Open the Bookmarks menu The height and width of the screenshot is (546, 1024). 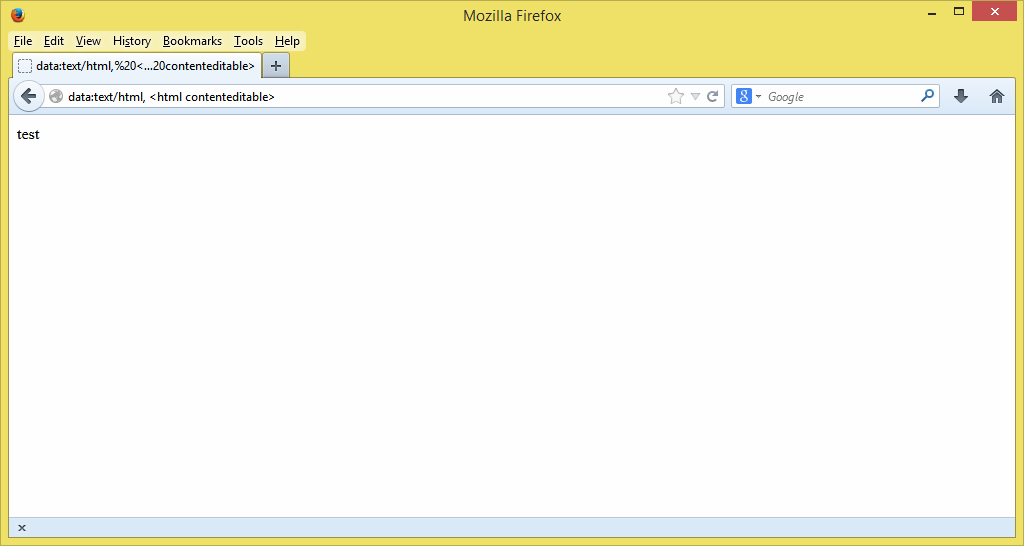pos(192,41)
